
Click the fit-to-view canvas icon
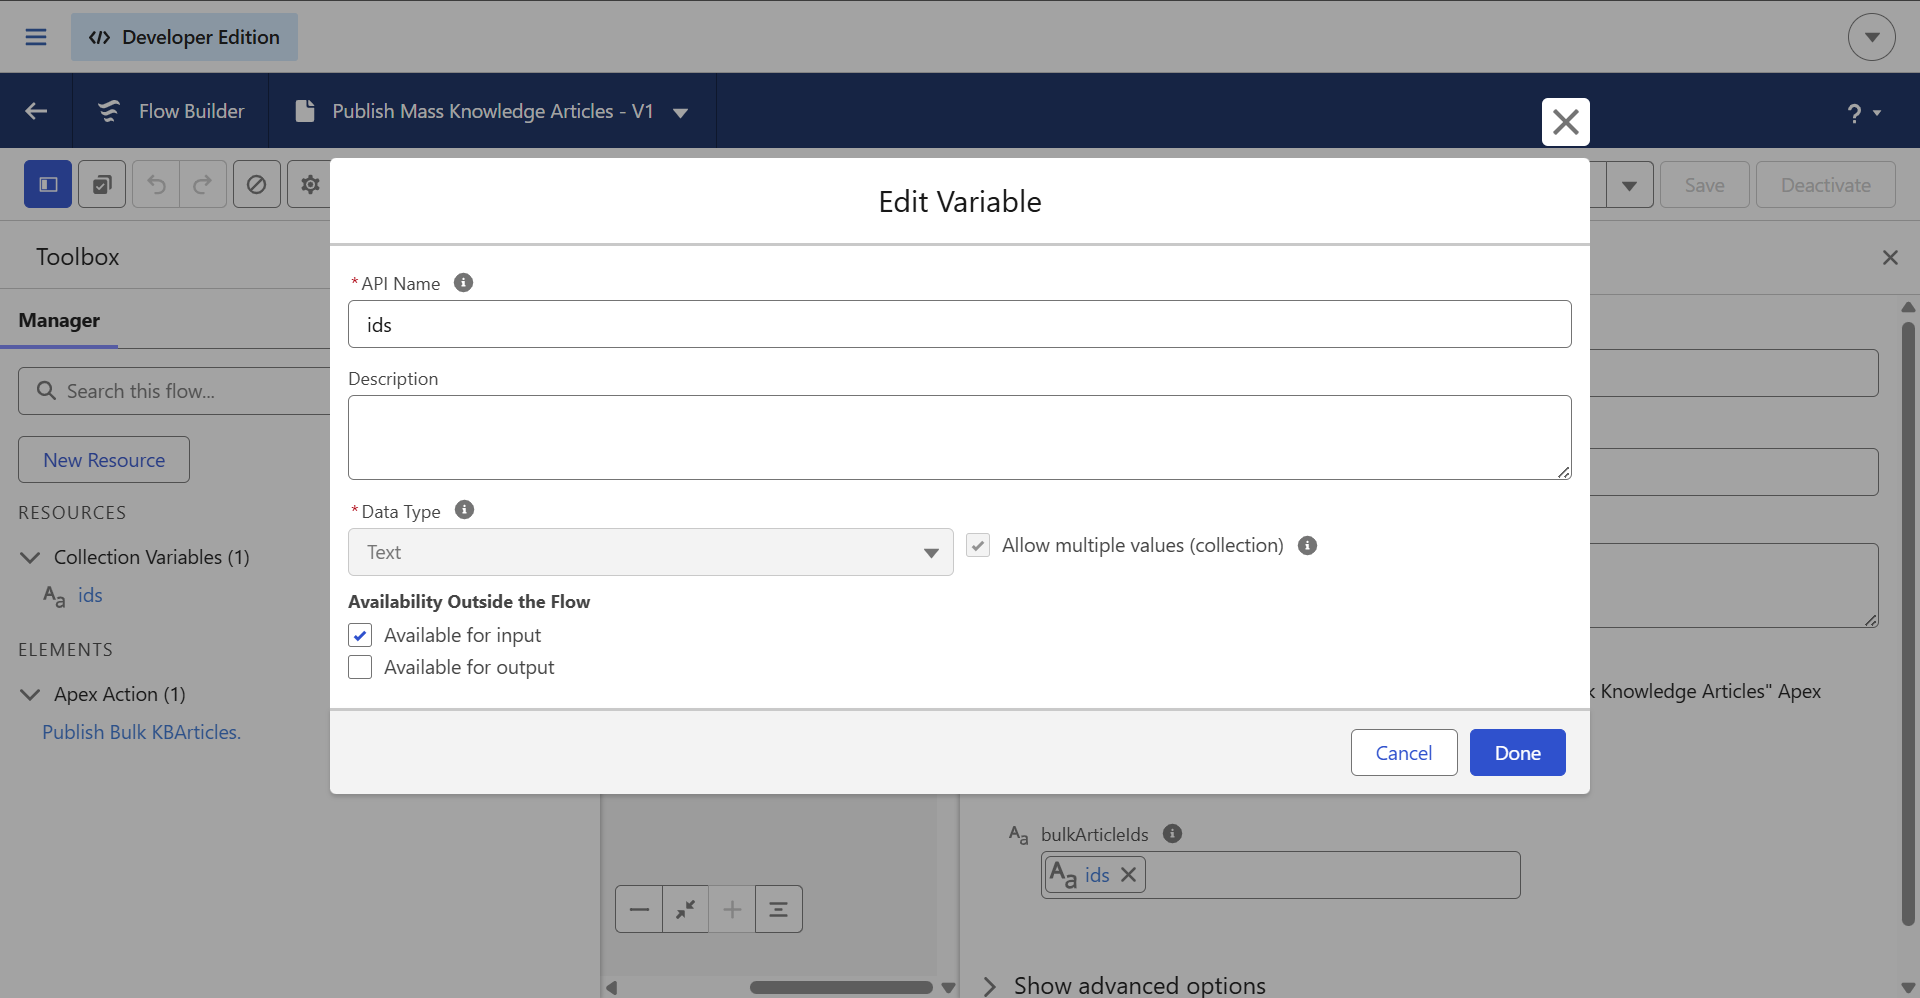[685, 909]
